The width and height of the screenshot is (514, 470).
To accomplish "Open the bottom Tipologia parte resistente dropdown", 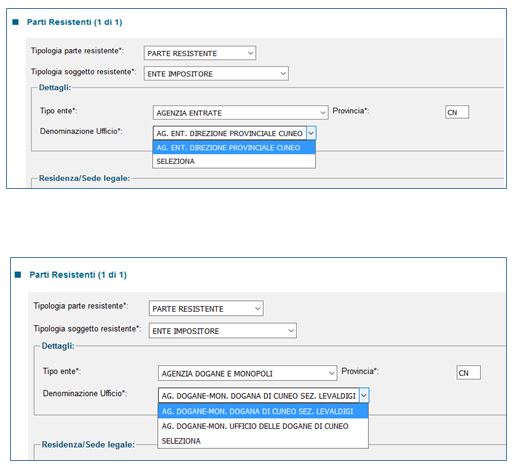I will [x=206, y=309].
